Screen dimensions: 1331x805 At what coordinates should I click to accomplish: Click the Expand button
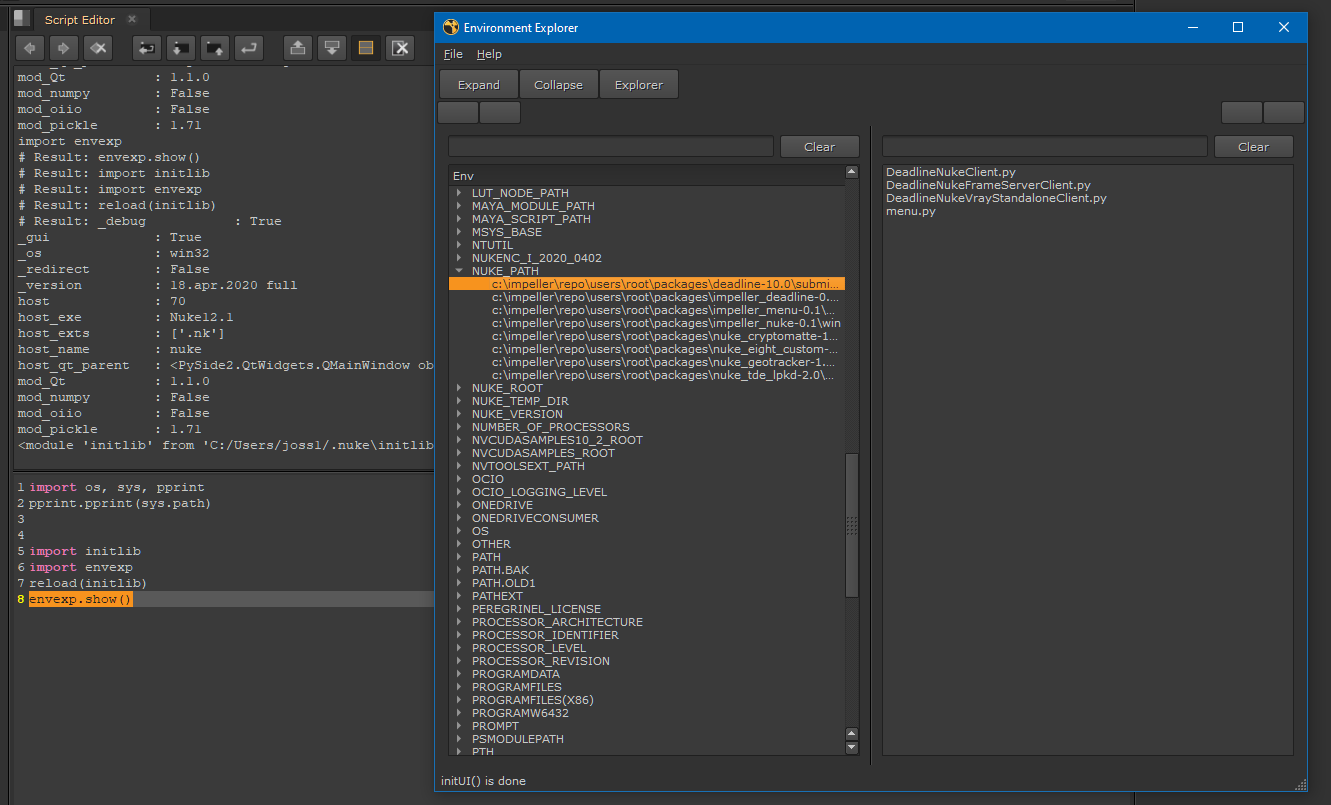coord(478,85)
